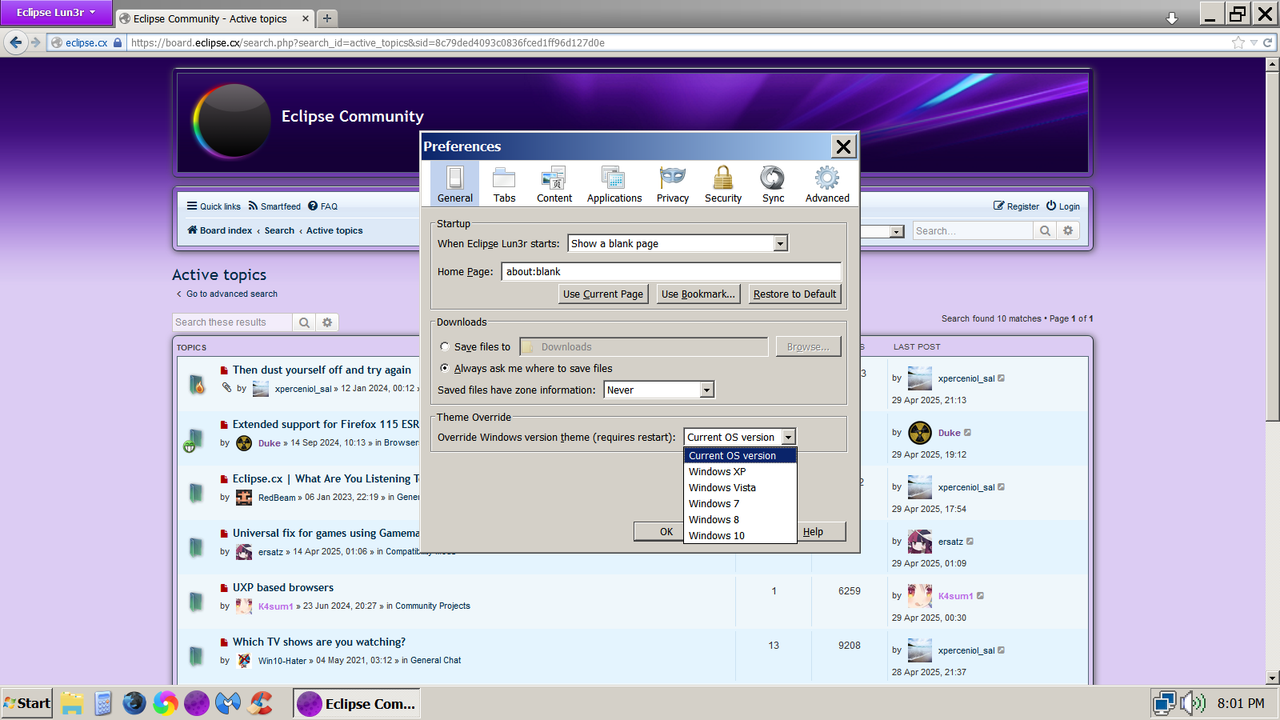
Task: Click Restore to Default button
Action: click(x=795, y=294)
